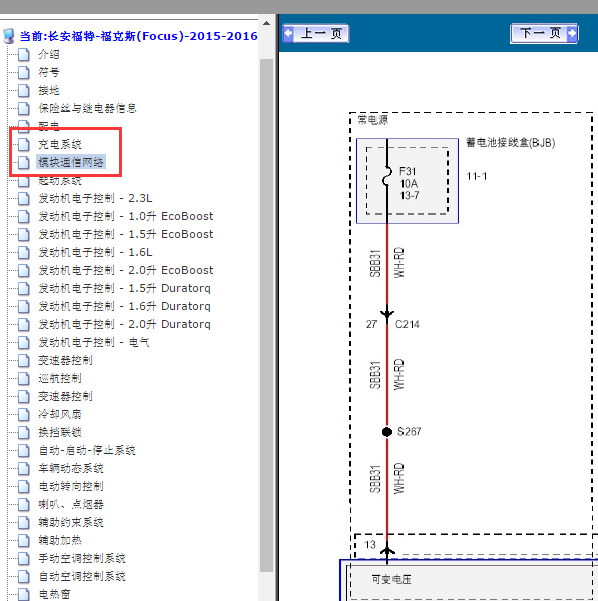Open 手动空调控制系统 entry
The width and height of the screenshot is (598, 601).
click(82, 559)
